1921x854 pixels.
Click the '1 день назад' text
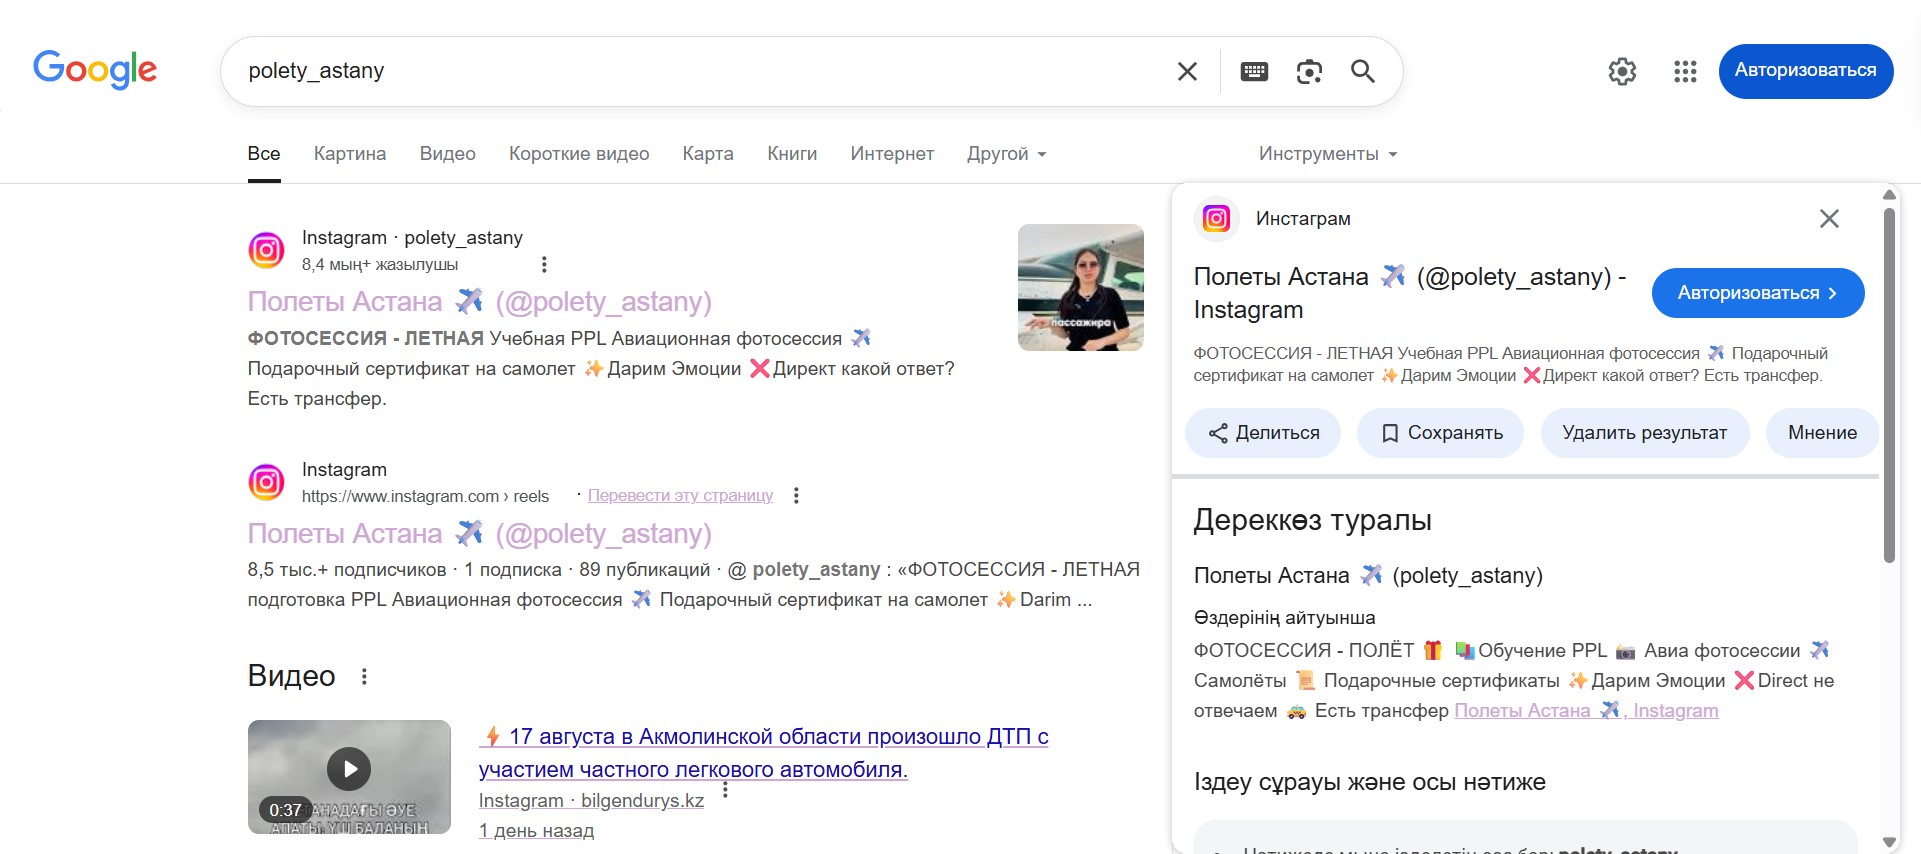[x=536, y=830]
